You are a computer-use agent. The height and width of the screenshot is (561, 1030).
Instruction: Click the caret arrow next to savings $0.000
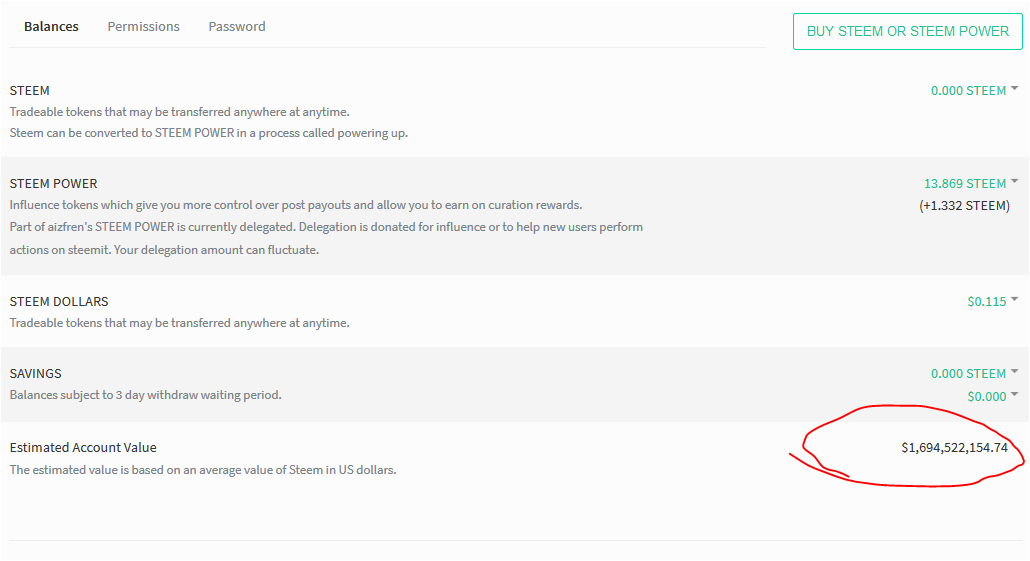(x=1015, y=395)
